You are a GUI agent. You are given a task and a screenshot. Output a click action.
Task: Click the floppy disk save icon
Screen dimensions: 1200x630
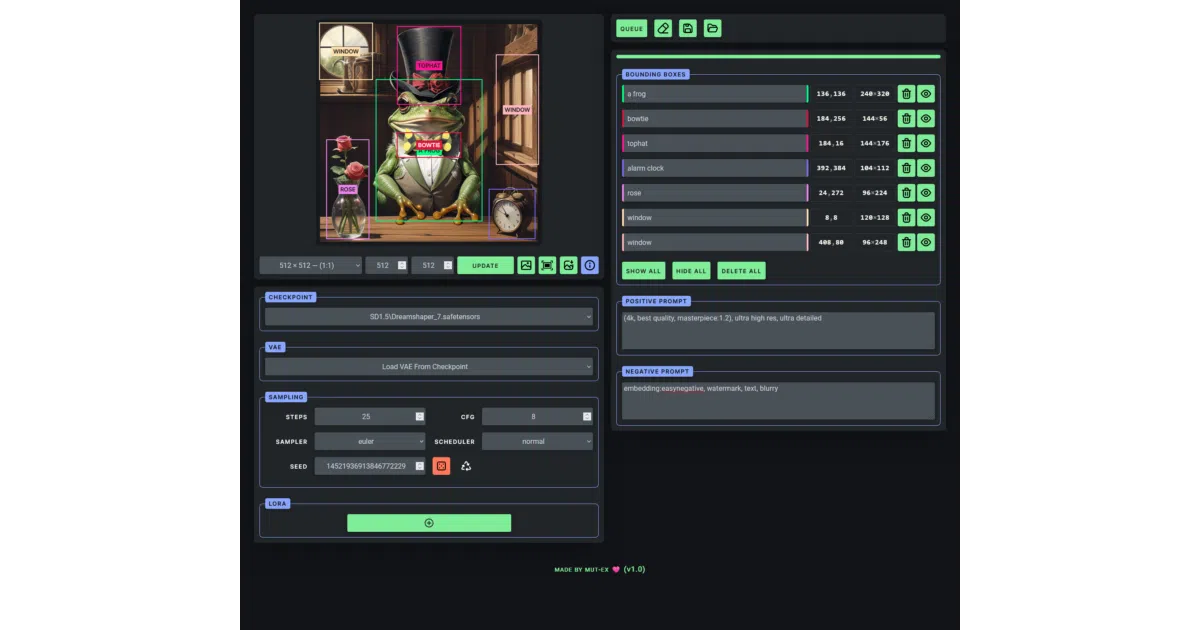pos(688,29)
